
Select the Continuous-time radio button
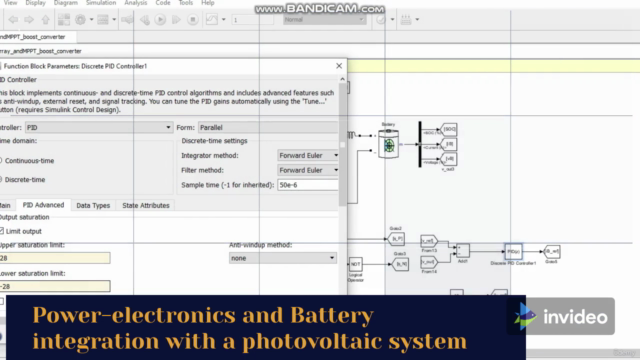1,161
